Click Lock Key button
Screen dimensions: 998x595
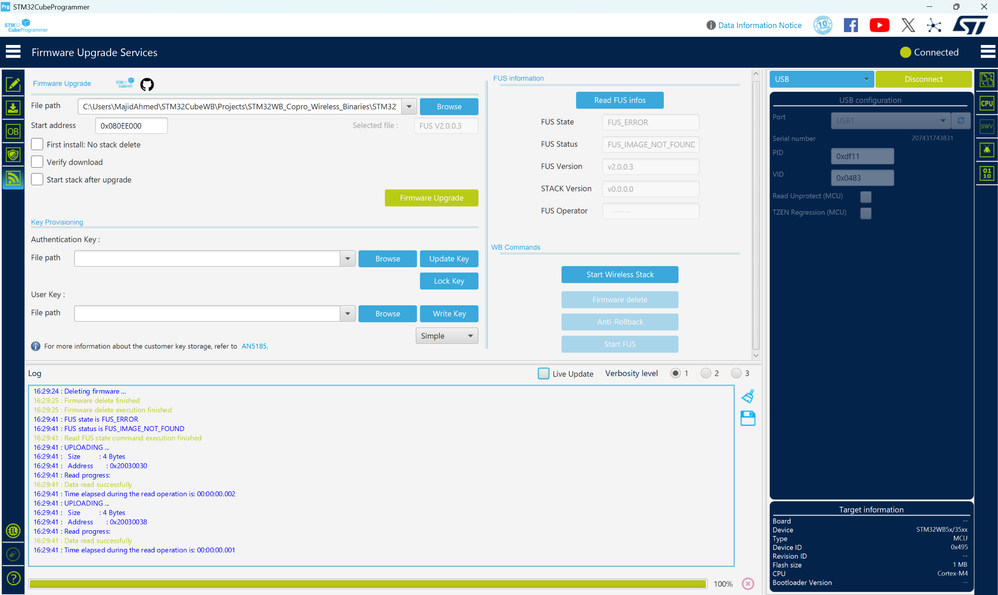[449, 281]
